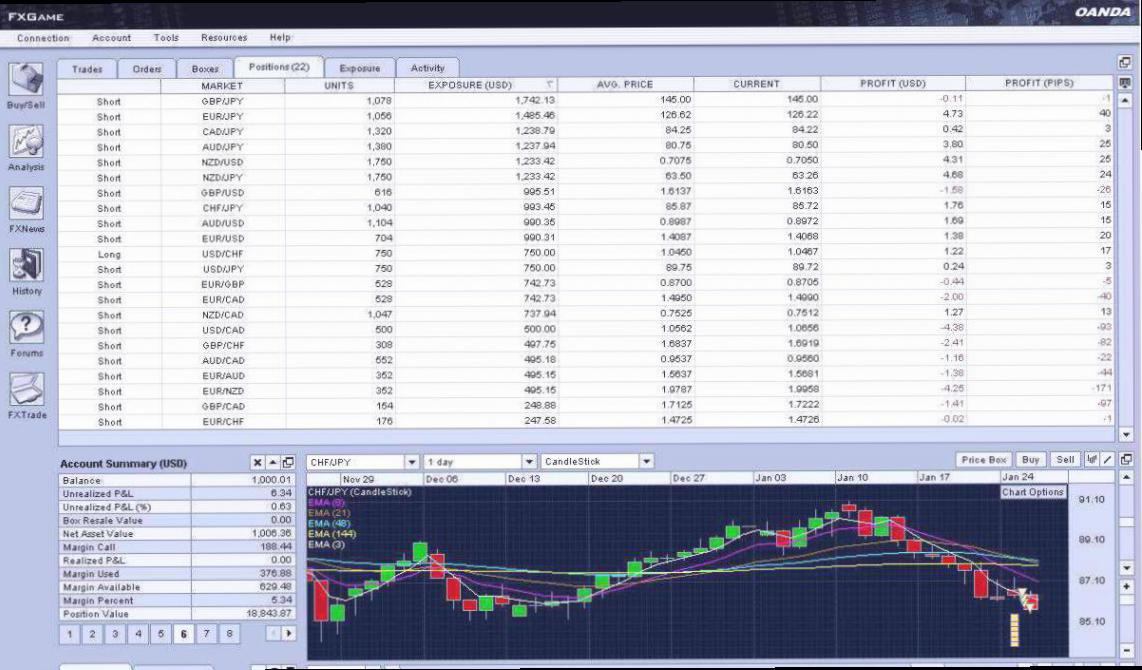Viewport: 1142px width, 670px height.
Task: Open the Account menu
Action: [111, 38]
